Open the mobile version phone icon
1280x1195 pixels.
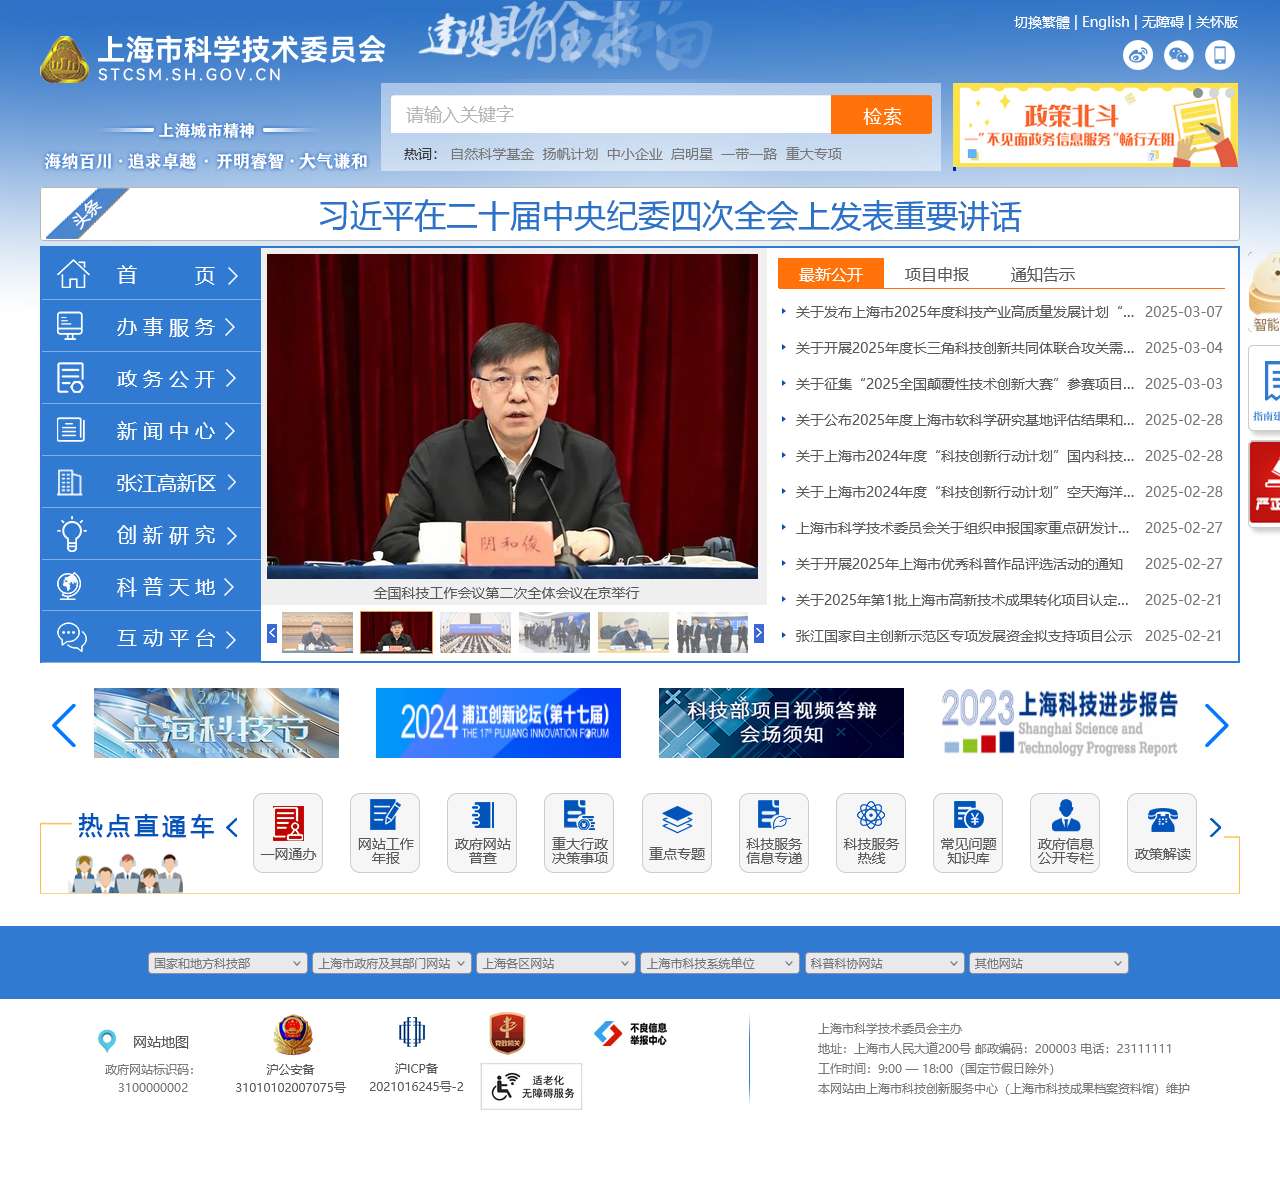[1220, 56]
